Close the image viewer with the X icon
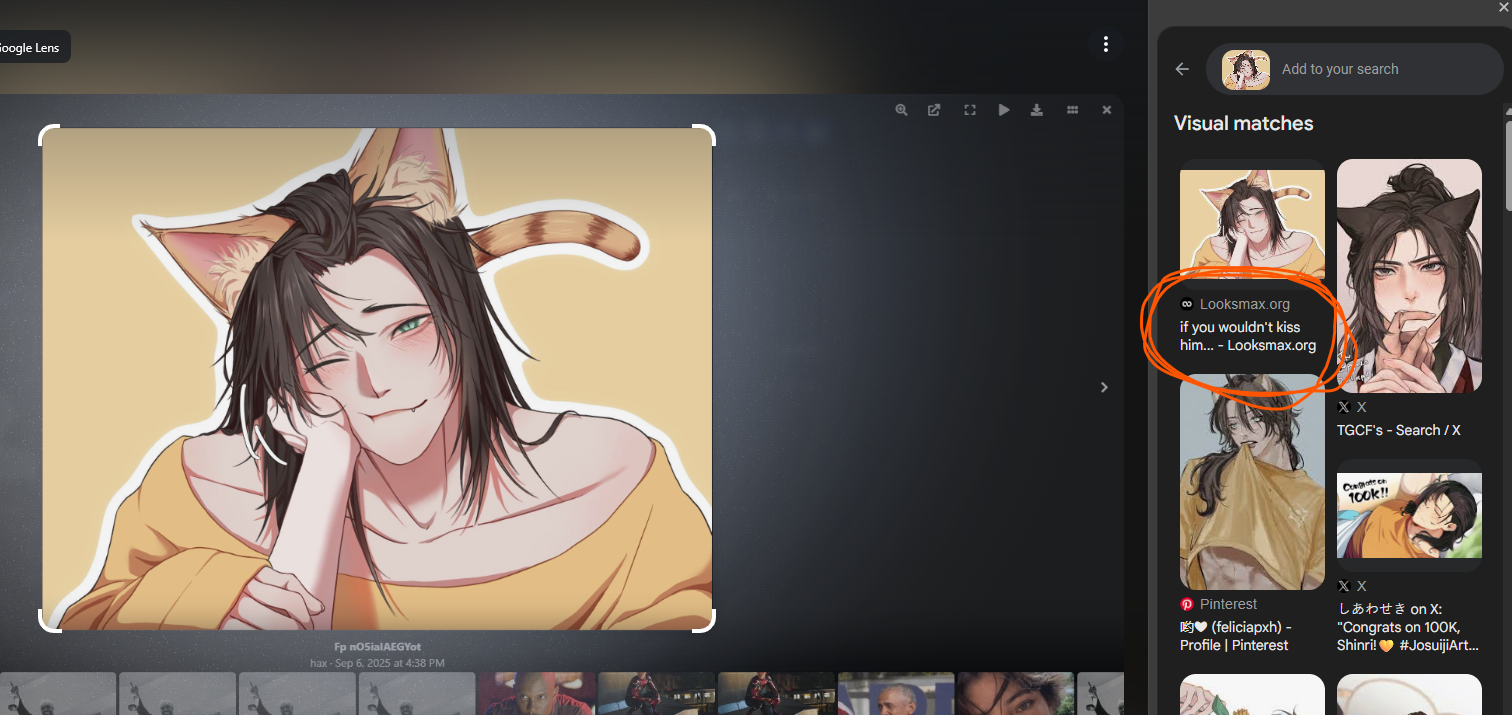 coord(1107,110)
